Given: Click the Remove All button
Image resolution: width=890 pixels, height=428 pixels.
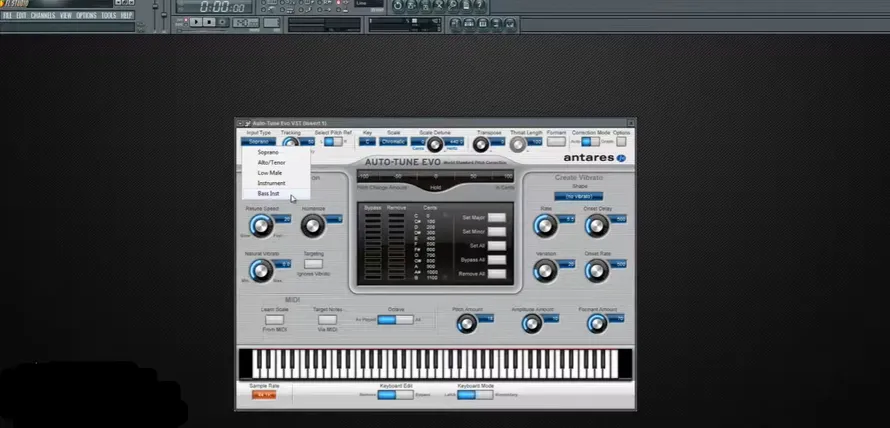Looking at the screenshot, I should (497, 274).
